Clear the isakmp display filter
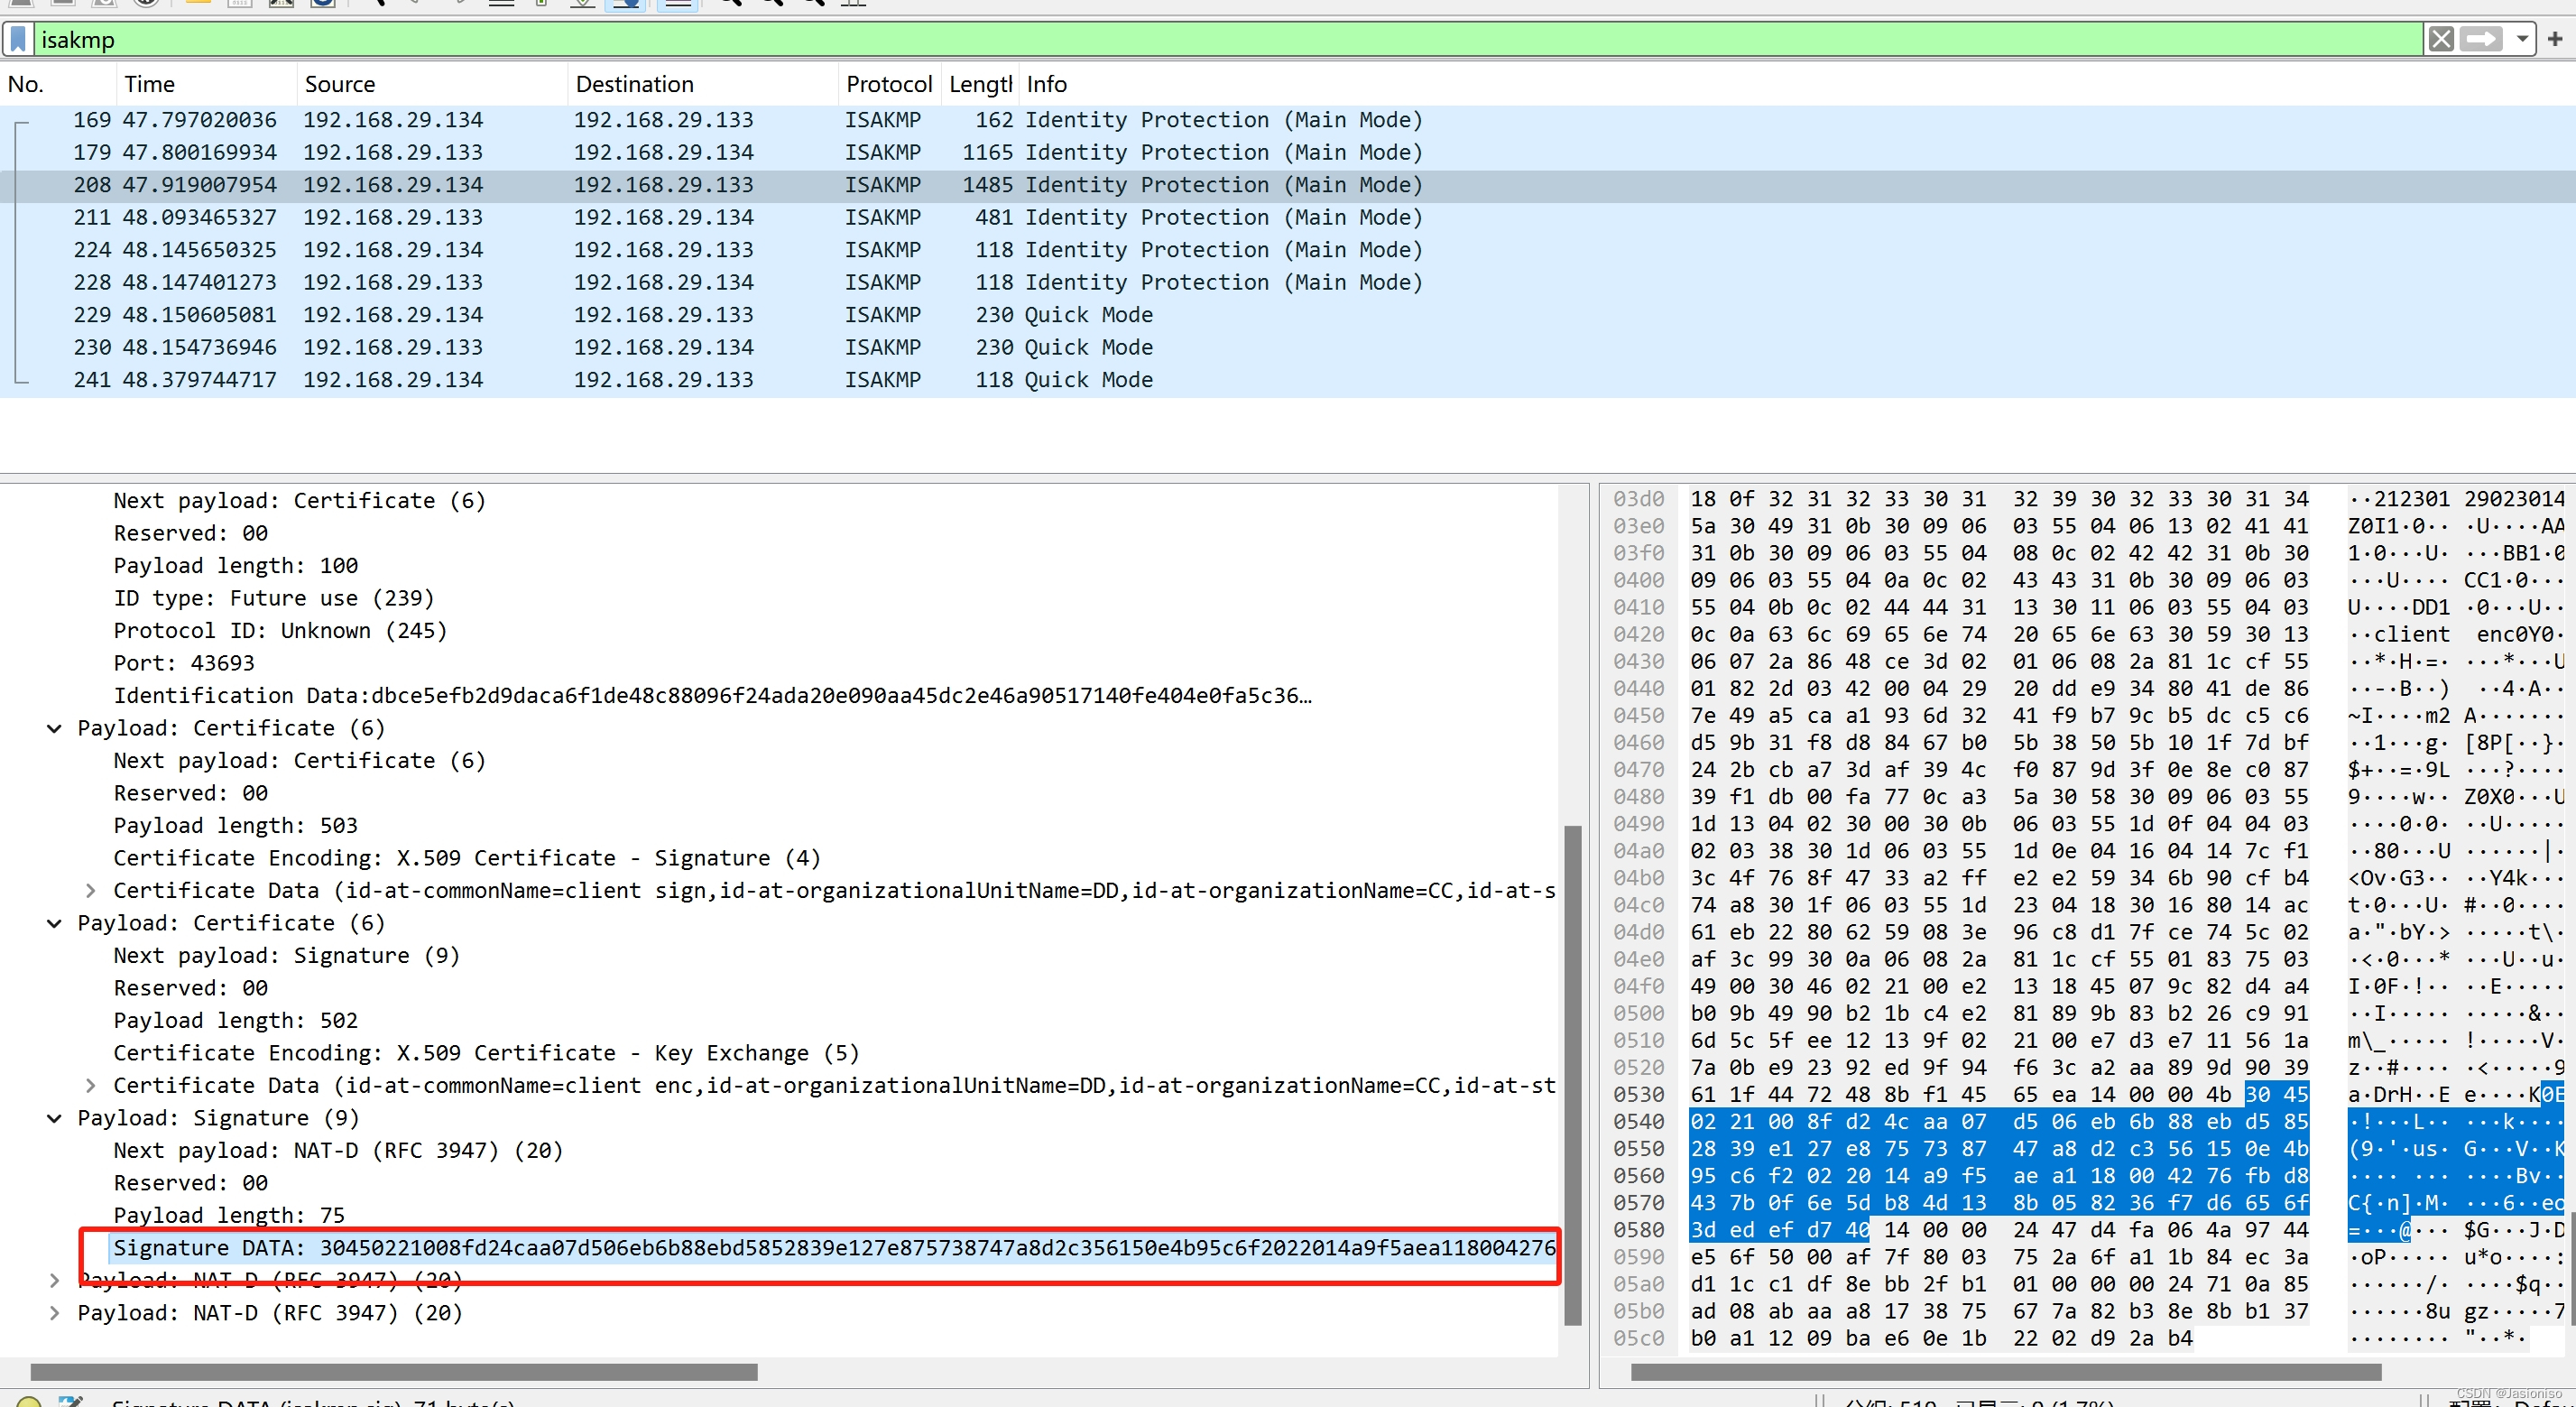This screenshot has width=2576, height=1407. click(2440, 39)
